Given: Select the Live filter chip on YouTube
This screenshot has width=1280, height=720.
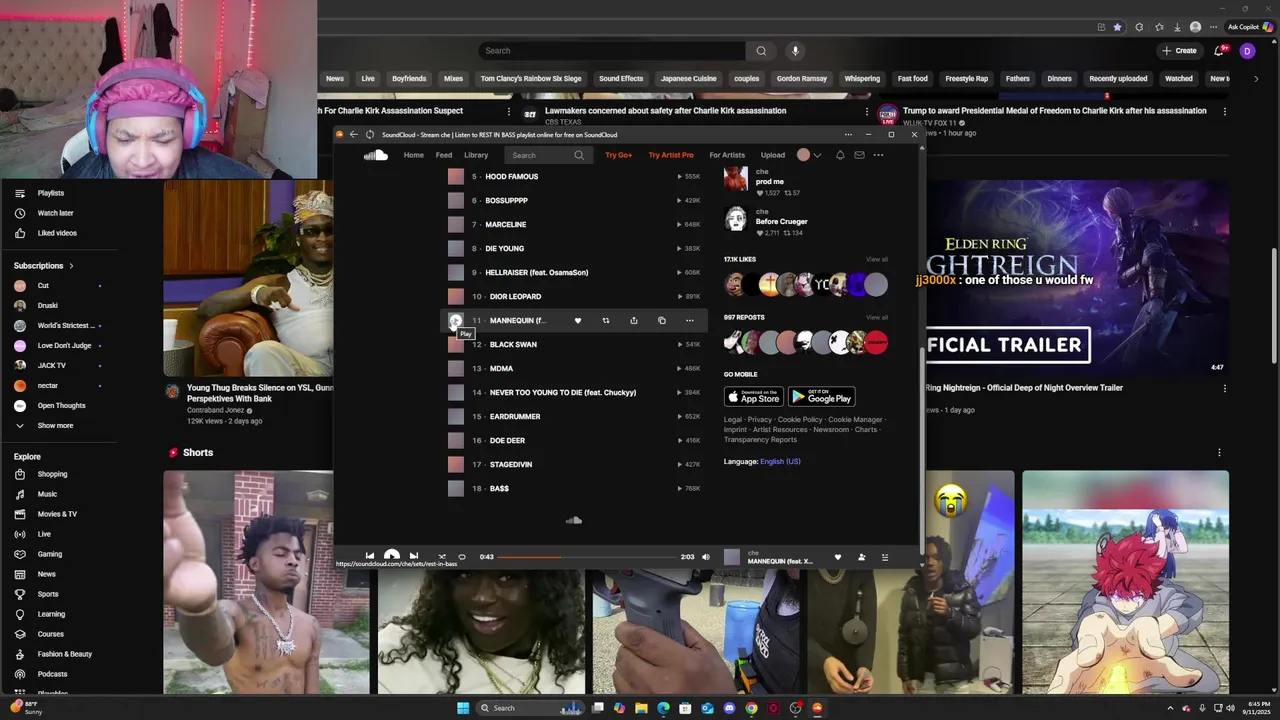Looking at the screenshot, I should click(368, 79).
